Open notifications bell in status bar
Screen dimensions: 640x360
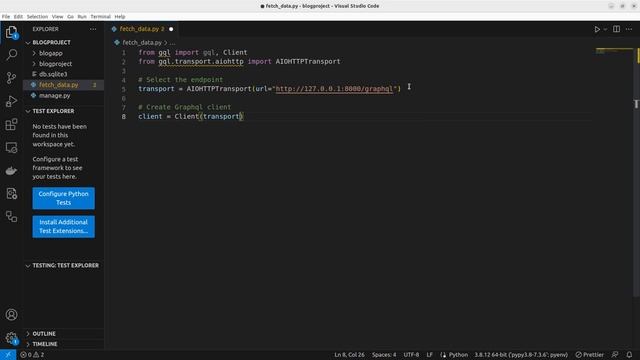point(629,355)
